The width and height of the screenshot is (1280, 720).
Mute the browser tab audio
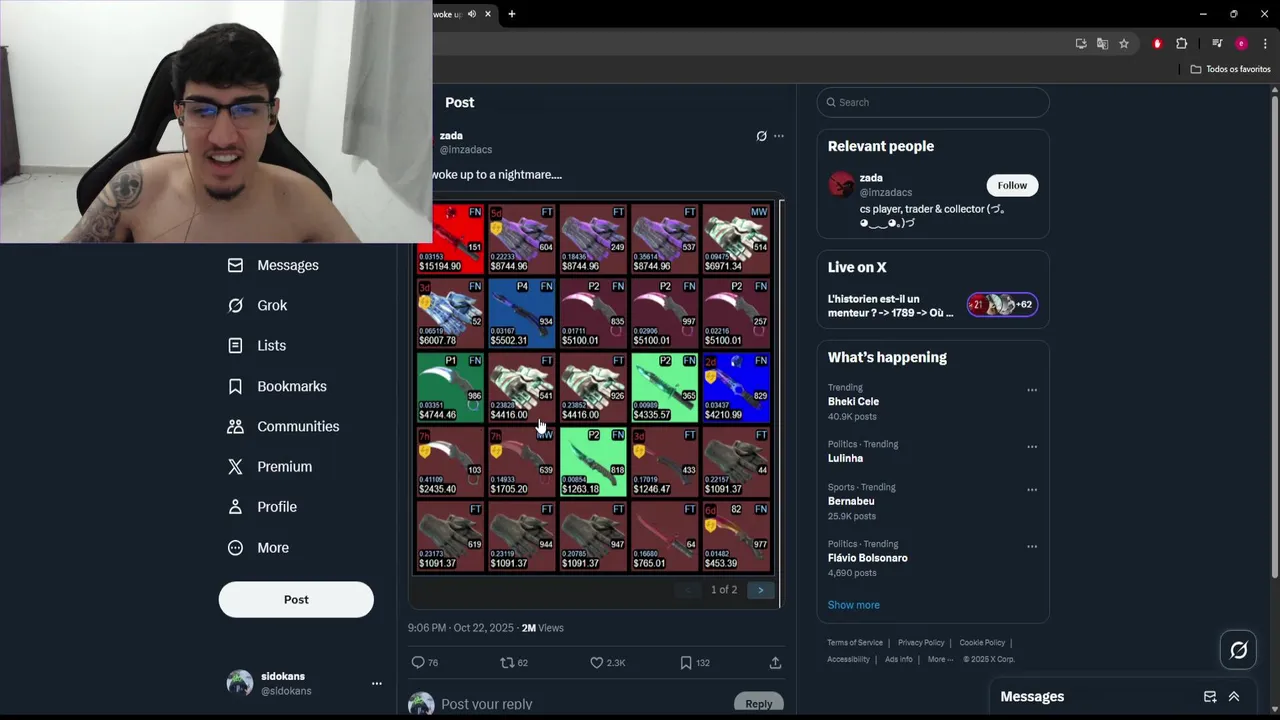click(x=472, y=14)
